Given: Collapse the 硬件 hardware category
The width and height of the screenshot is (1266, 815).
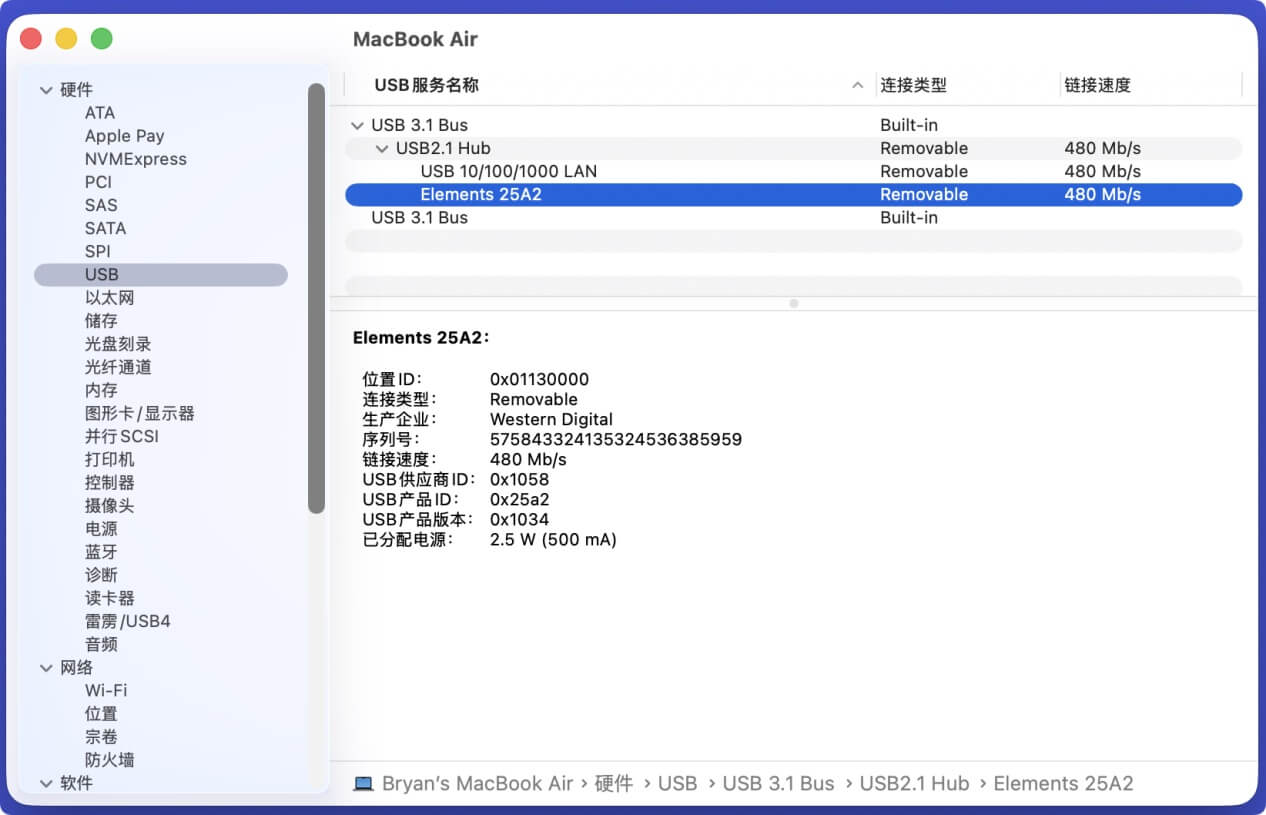Looking at the screenshot, I should pyautogui.click(x=47, y=89).
